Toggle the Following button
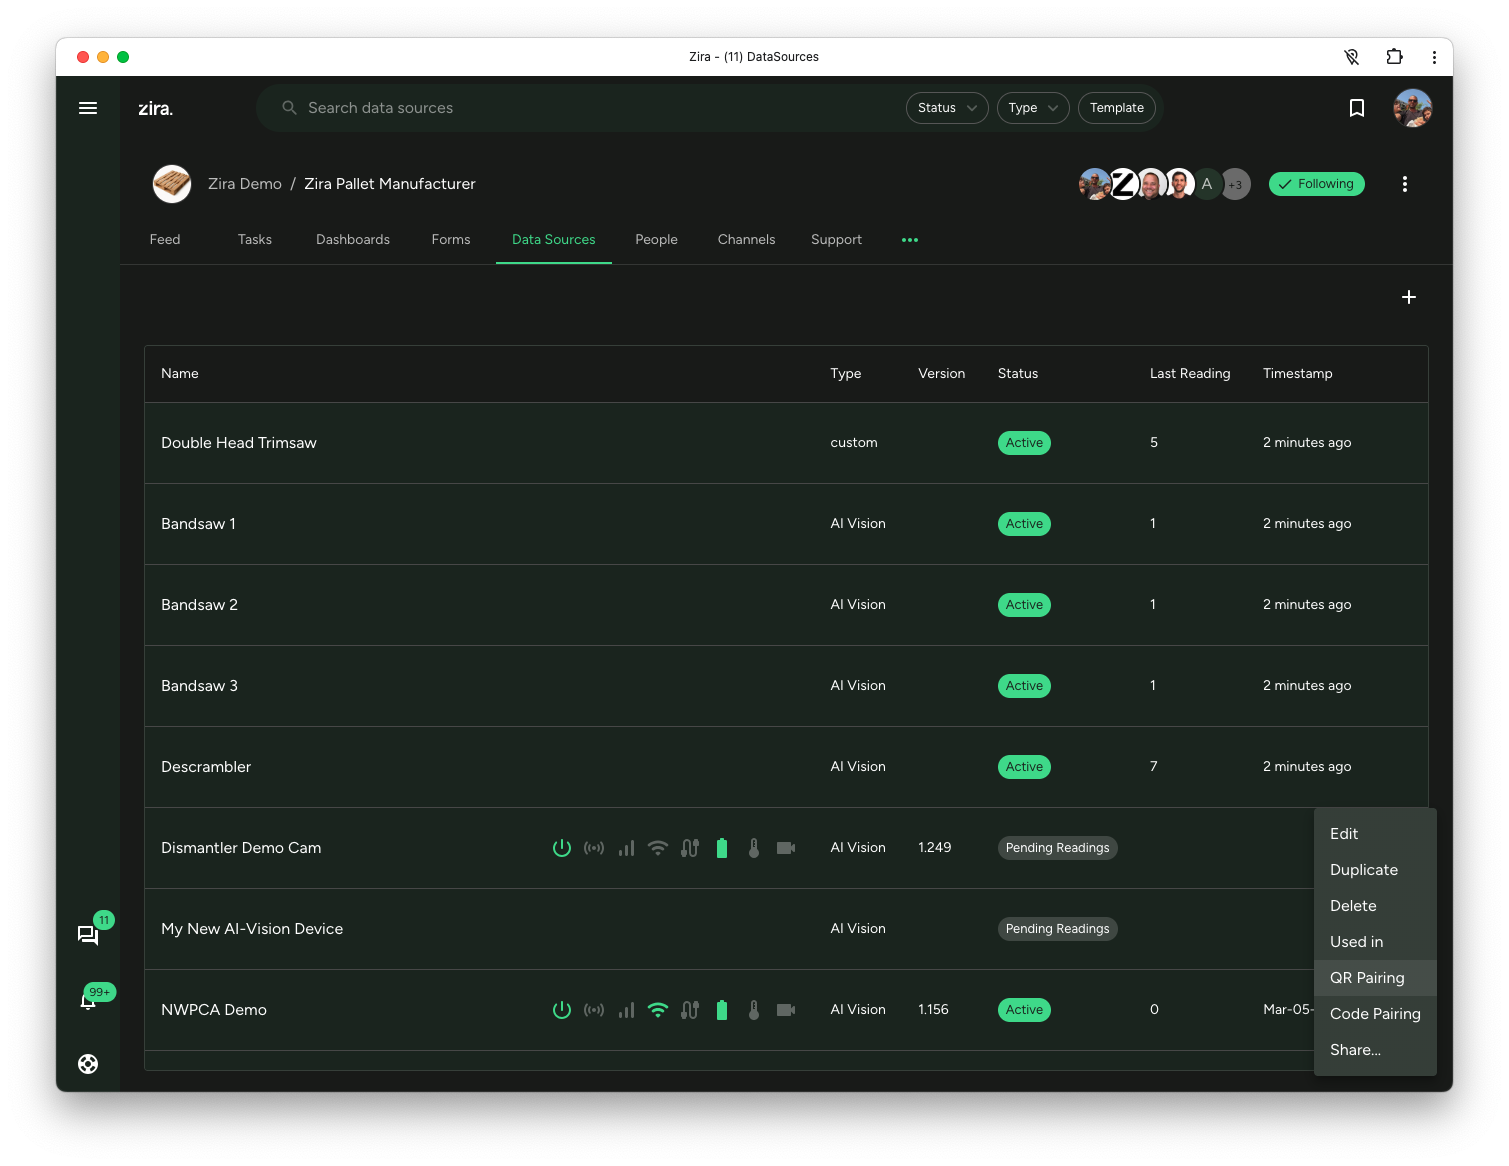 [1317, 184]
